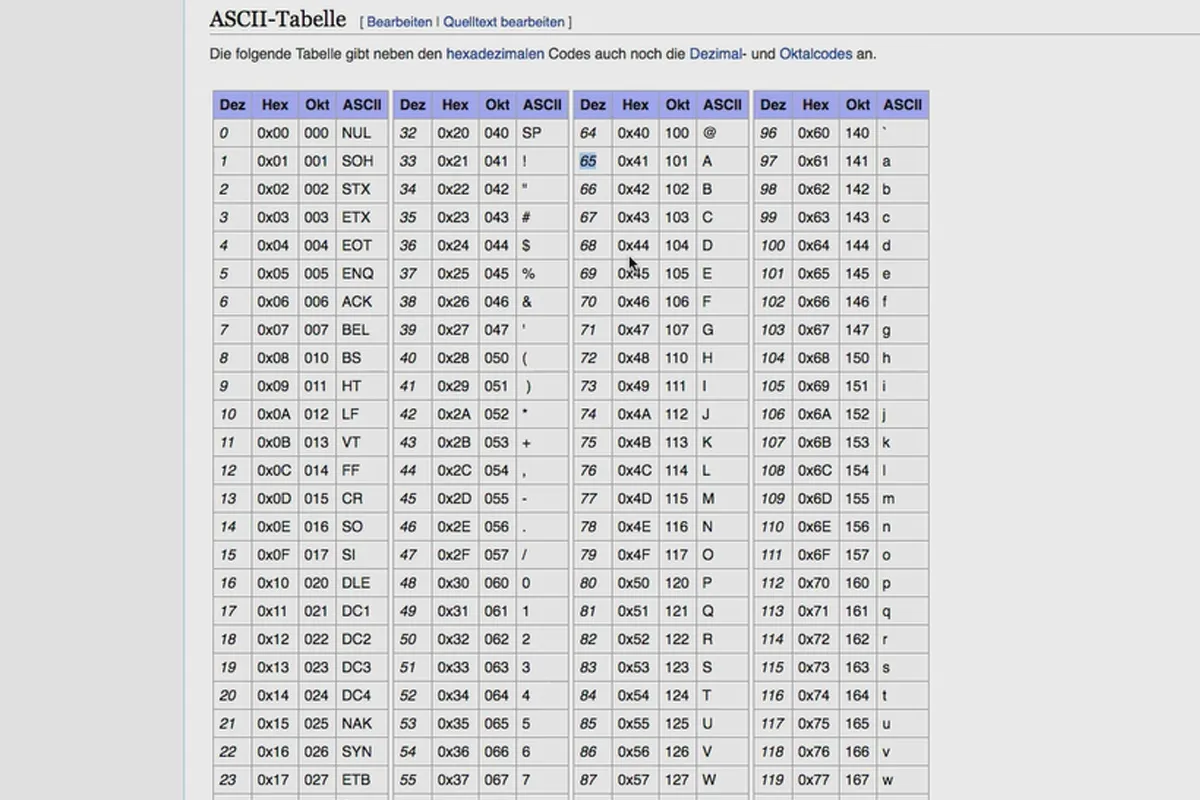Click the DC1 ASCII cell
Screen dimensions: 1200x800
362,611
